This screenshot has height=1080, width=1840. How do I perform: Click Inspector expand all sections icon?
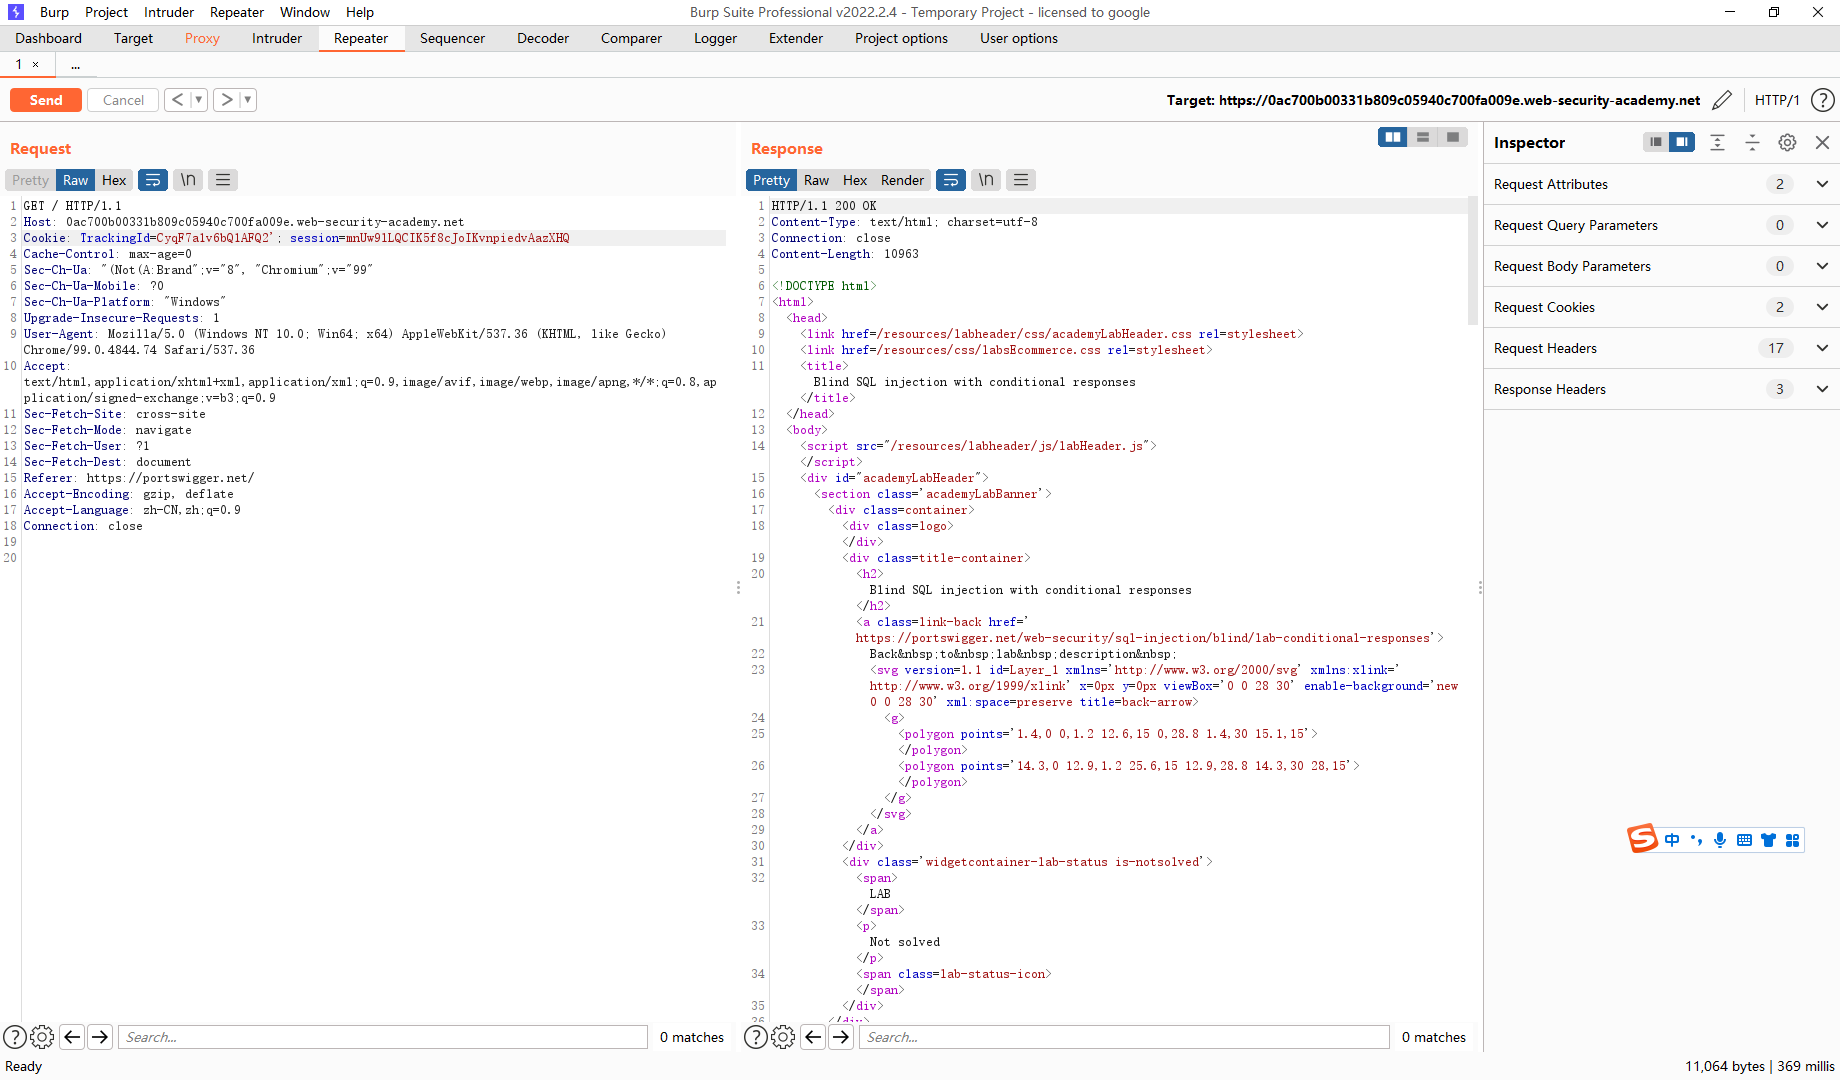(1717, 142)
